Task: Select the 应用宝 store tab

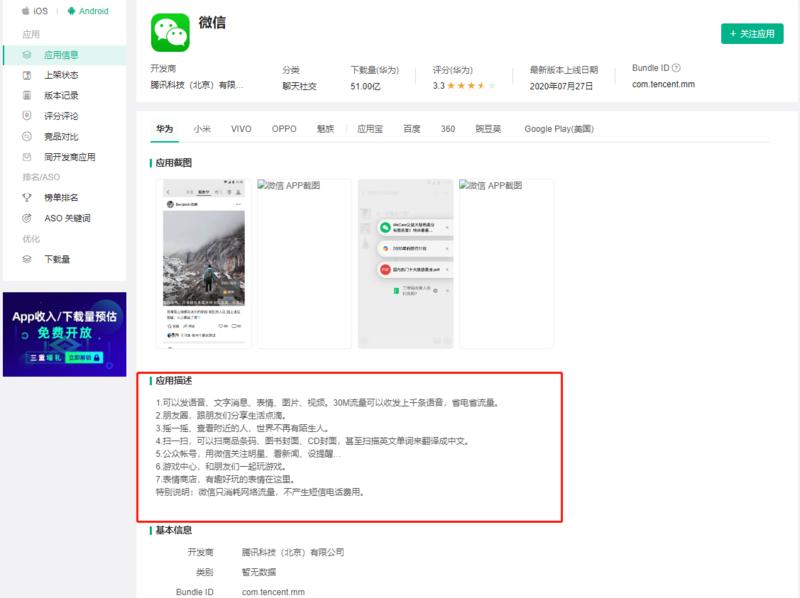Action: click(368, 128)
